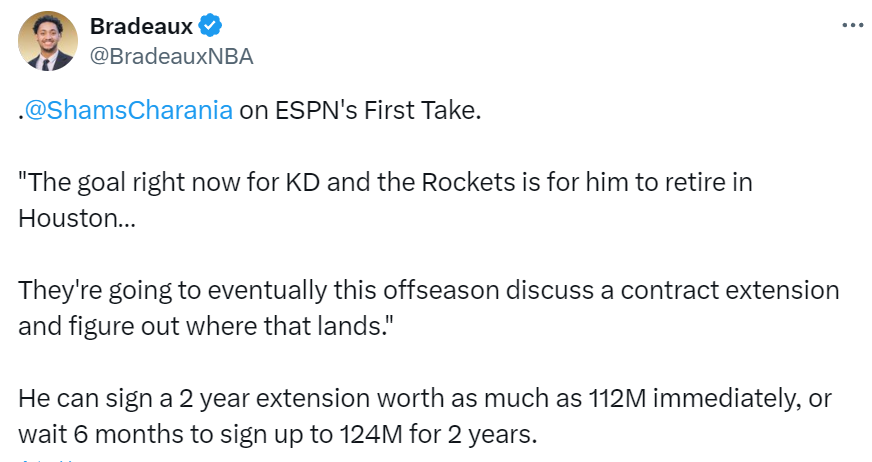872x462 pixels.
Task: Click the partially visible blue link at bottom
Action: [47, 460]
